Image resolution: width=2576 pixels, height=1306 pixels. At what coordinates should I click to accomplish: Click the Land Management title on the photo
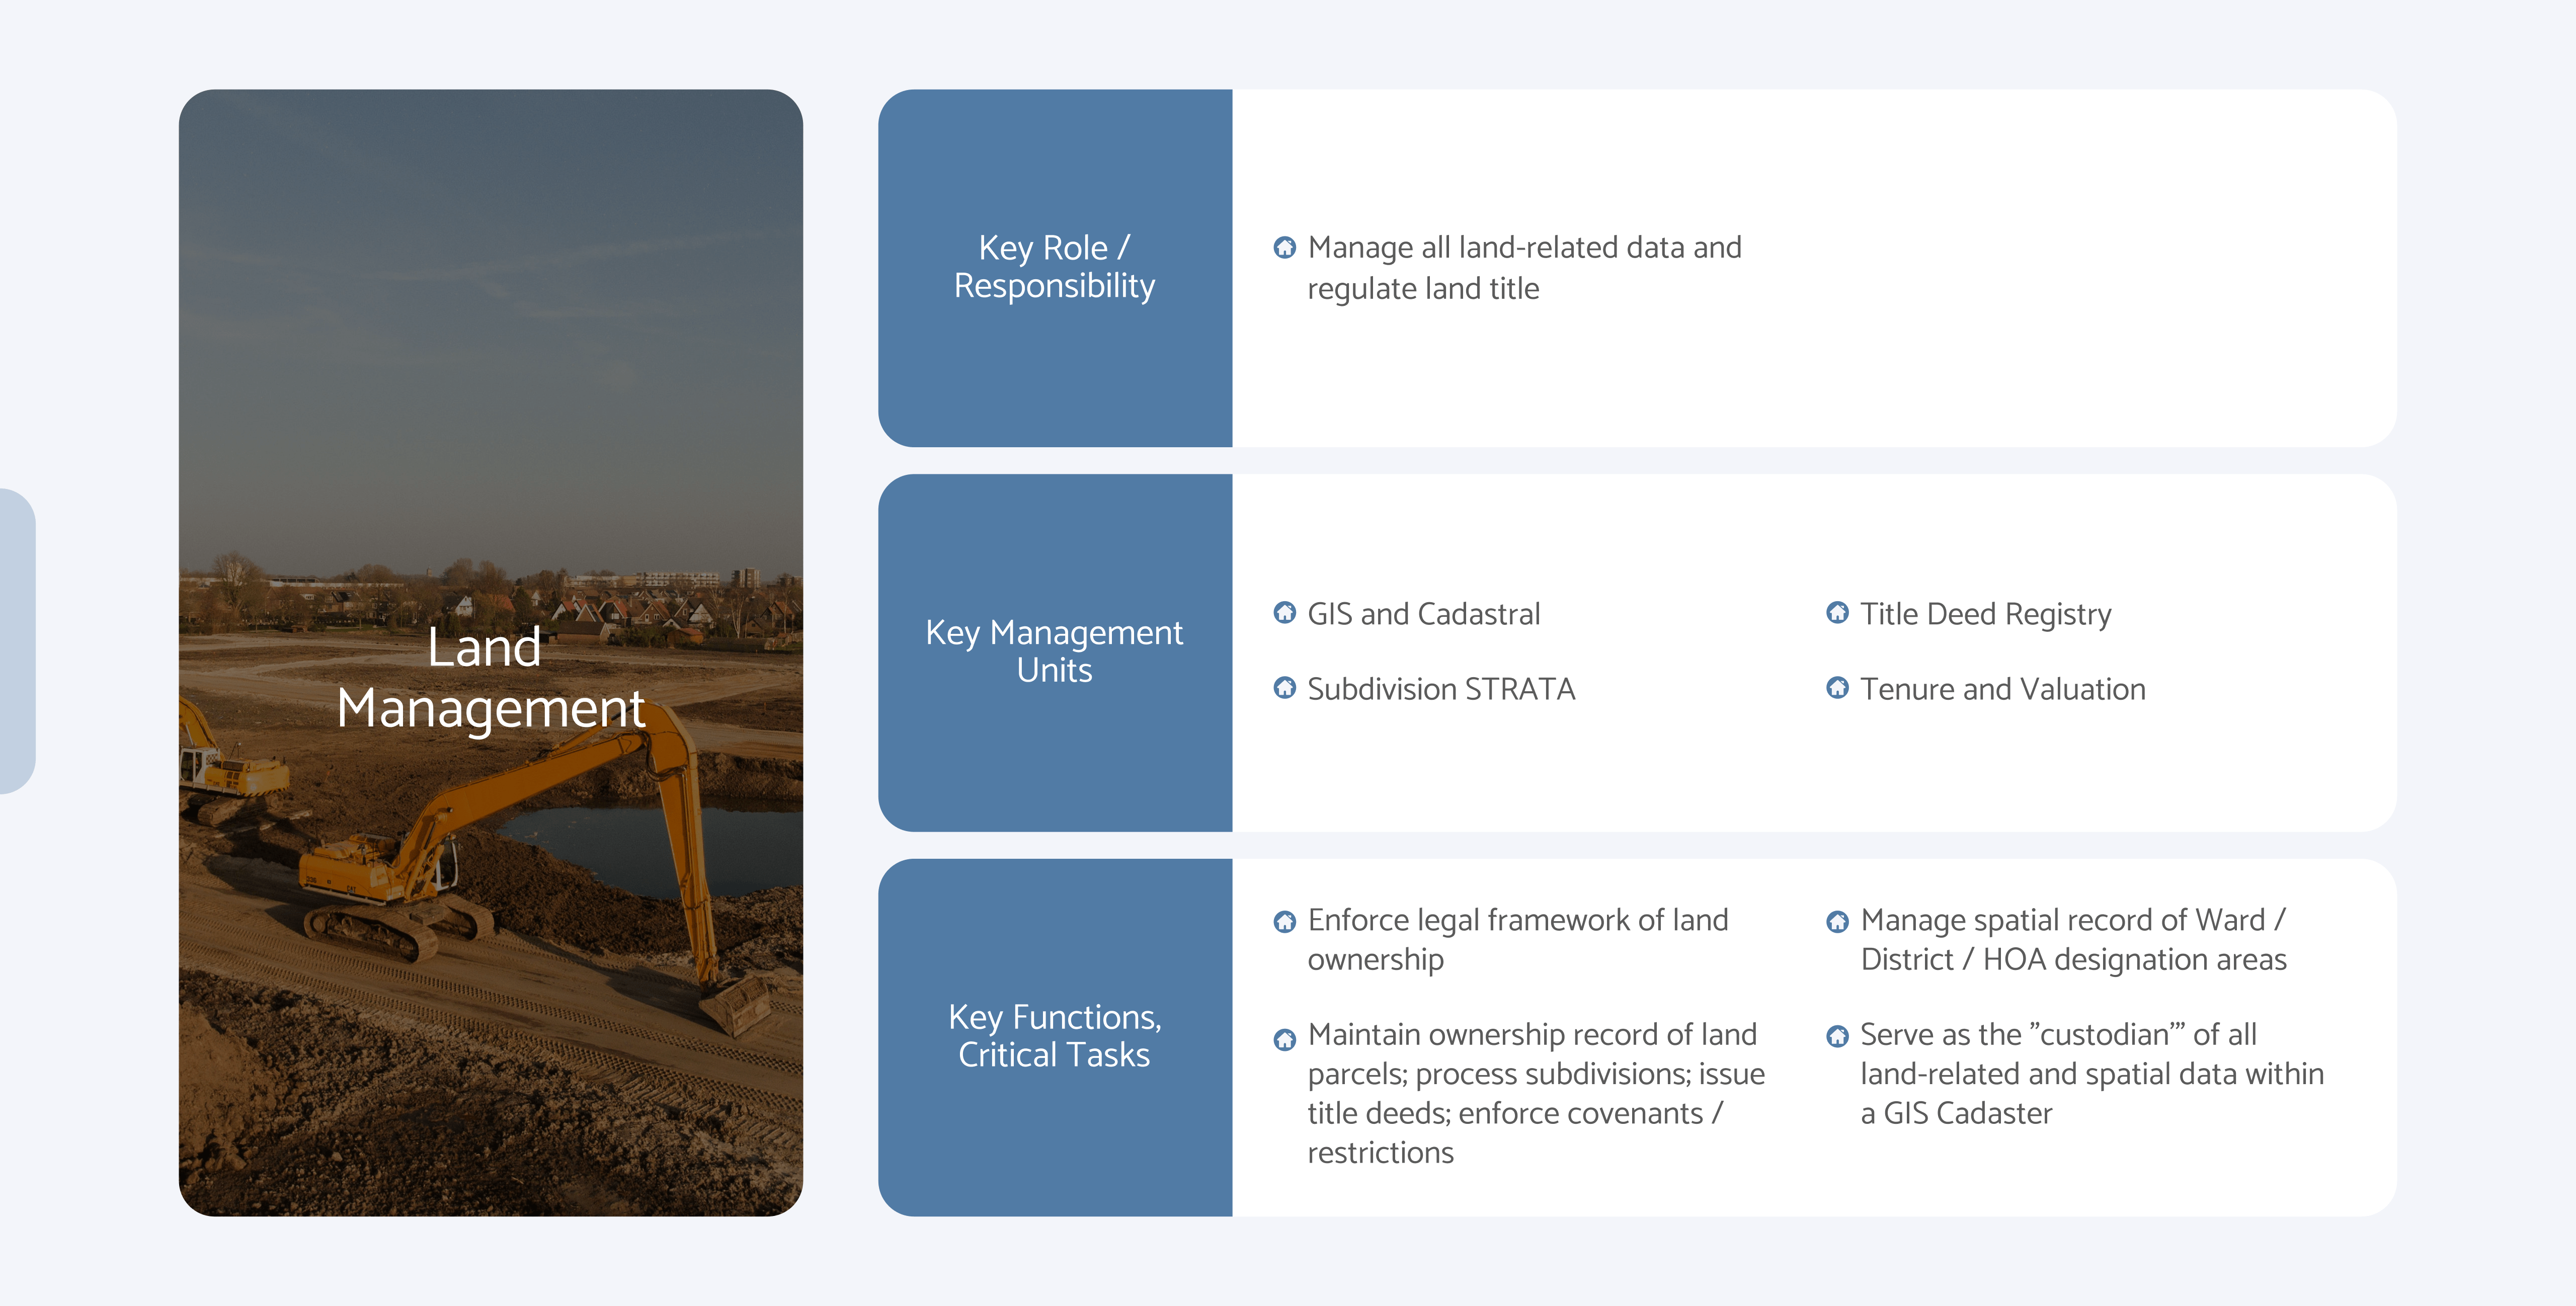490,677
